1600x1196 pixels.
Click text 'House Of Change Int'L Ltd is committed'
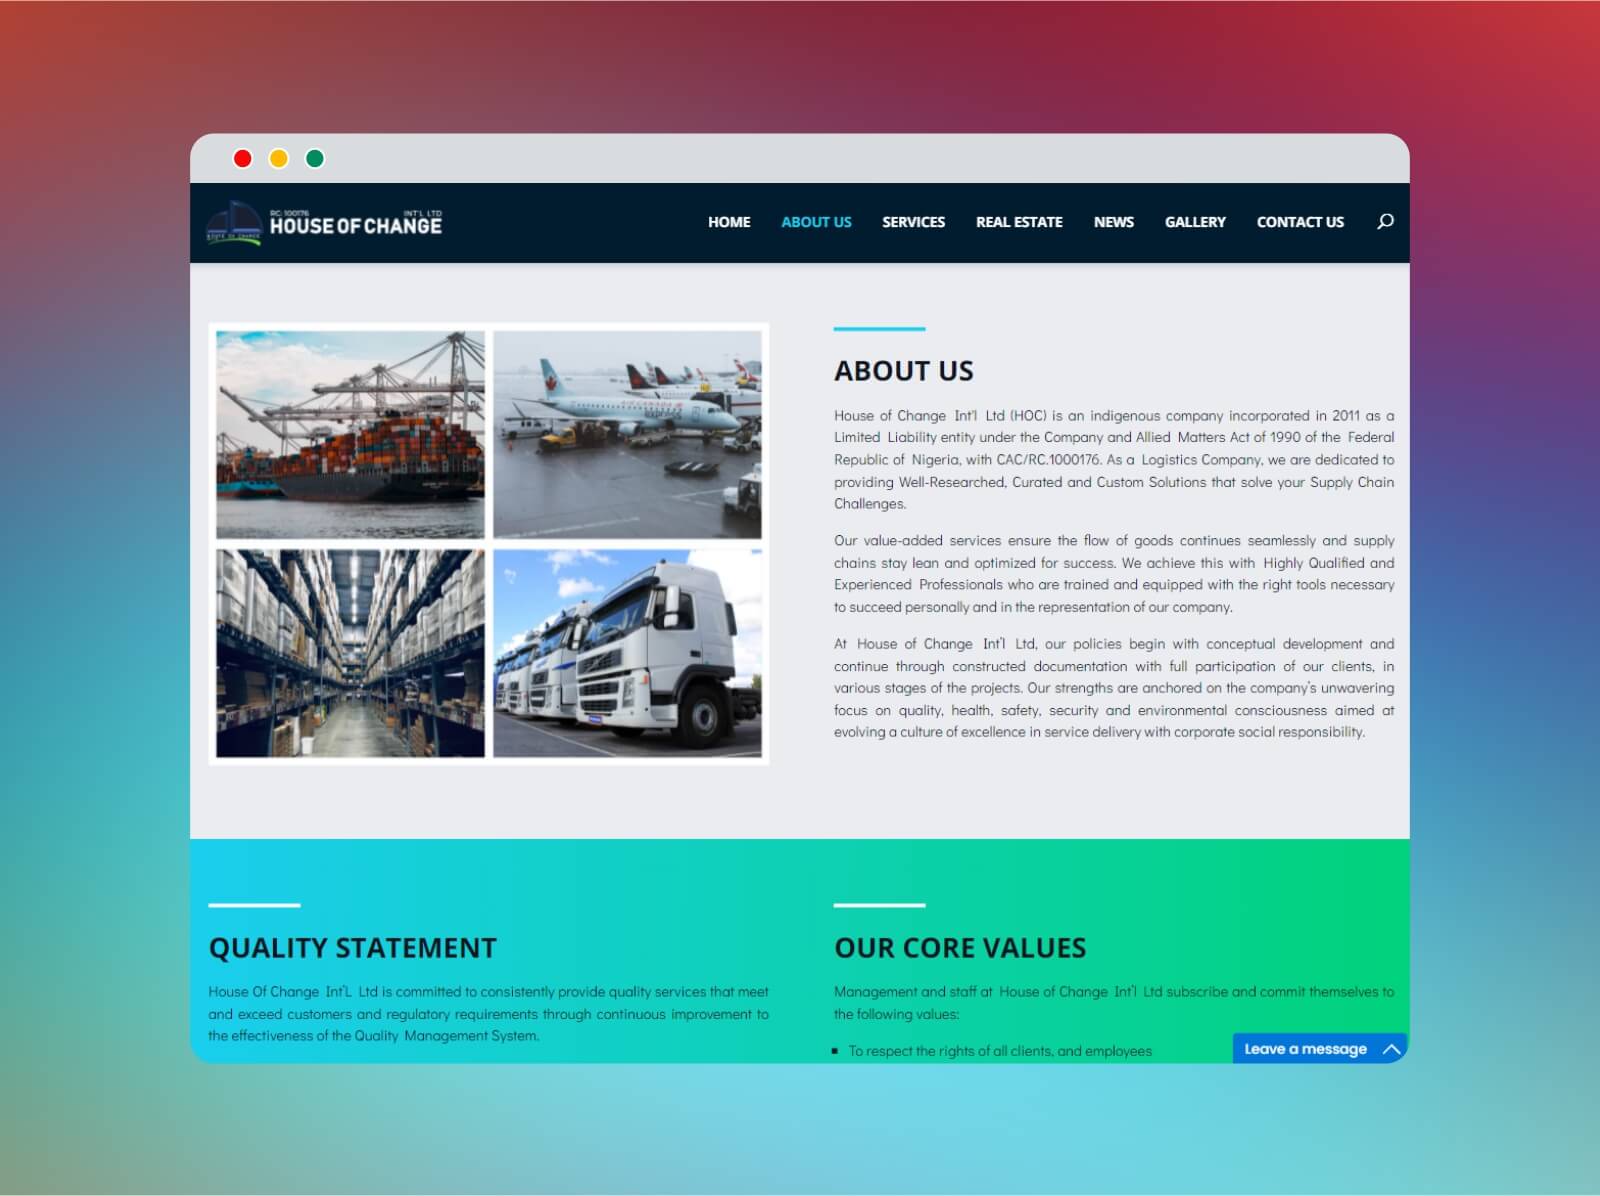[488, 1014]
